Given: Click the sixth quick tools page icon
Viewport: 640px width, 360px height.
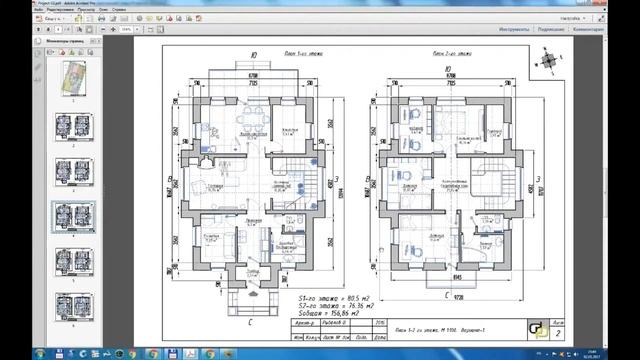Looking at the screenshot, I should pos(189,19).
